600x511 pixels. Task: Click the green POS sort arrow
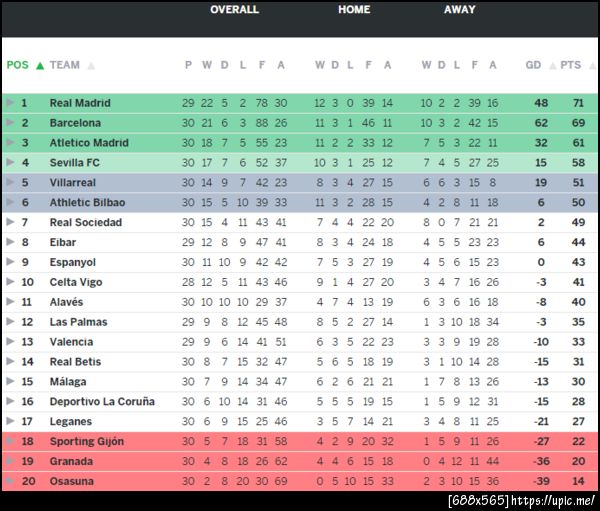pyautogui.click(x=40, y=66)
